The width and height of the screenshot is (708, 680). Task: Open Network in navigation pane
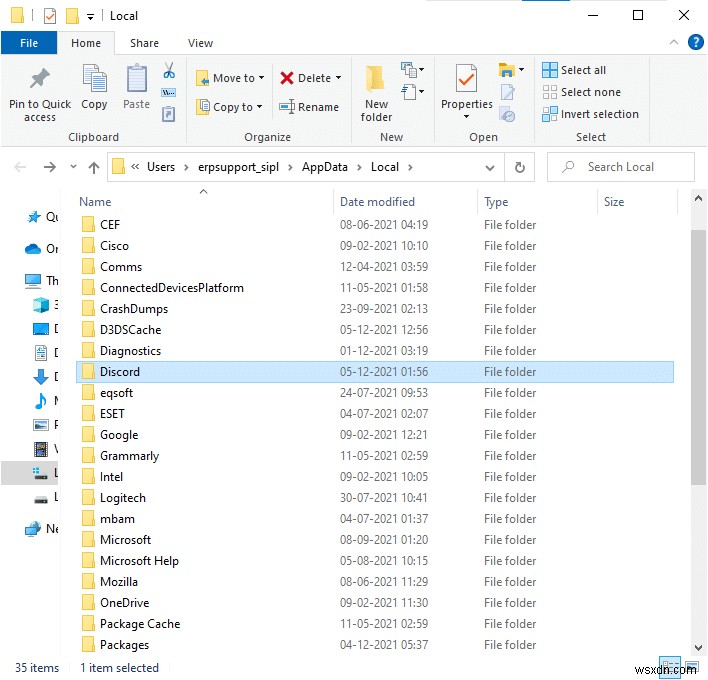click(42, 528)
